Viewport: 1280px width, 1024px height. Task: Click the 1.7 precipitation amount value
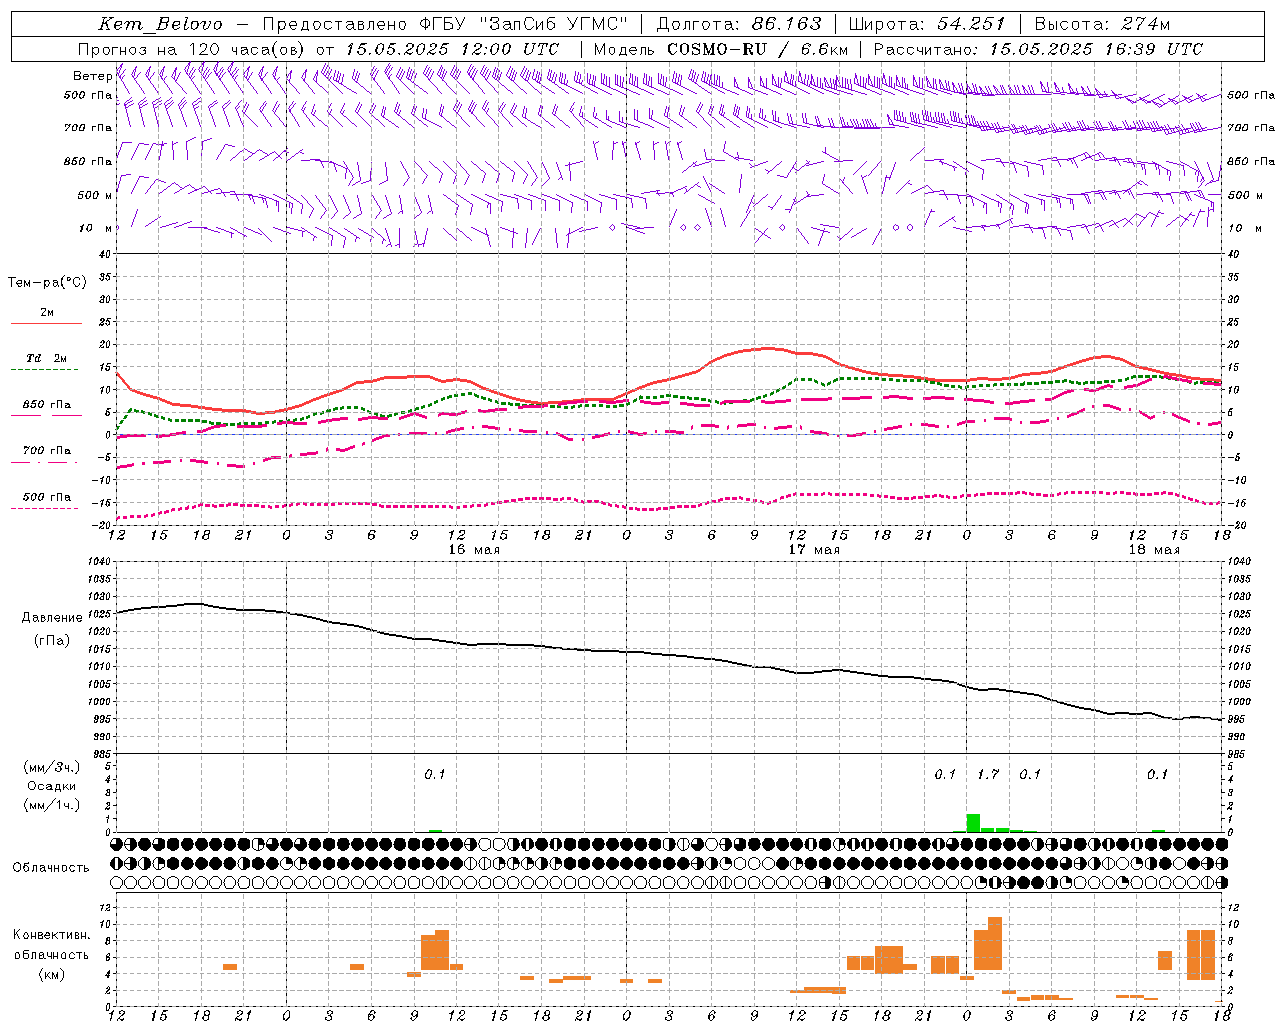click(x=988, y=774)
